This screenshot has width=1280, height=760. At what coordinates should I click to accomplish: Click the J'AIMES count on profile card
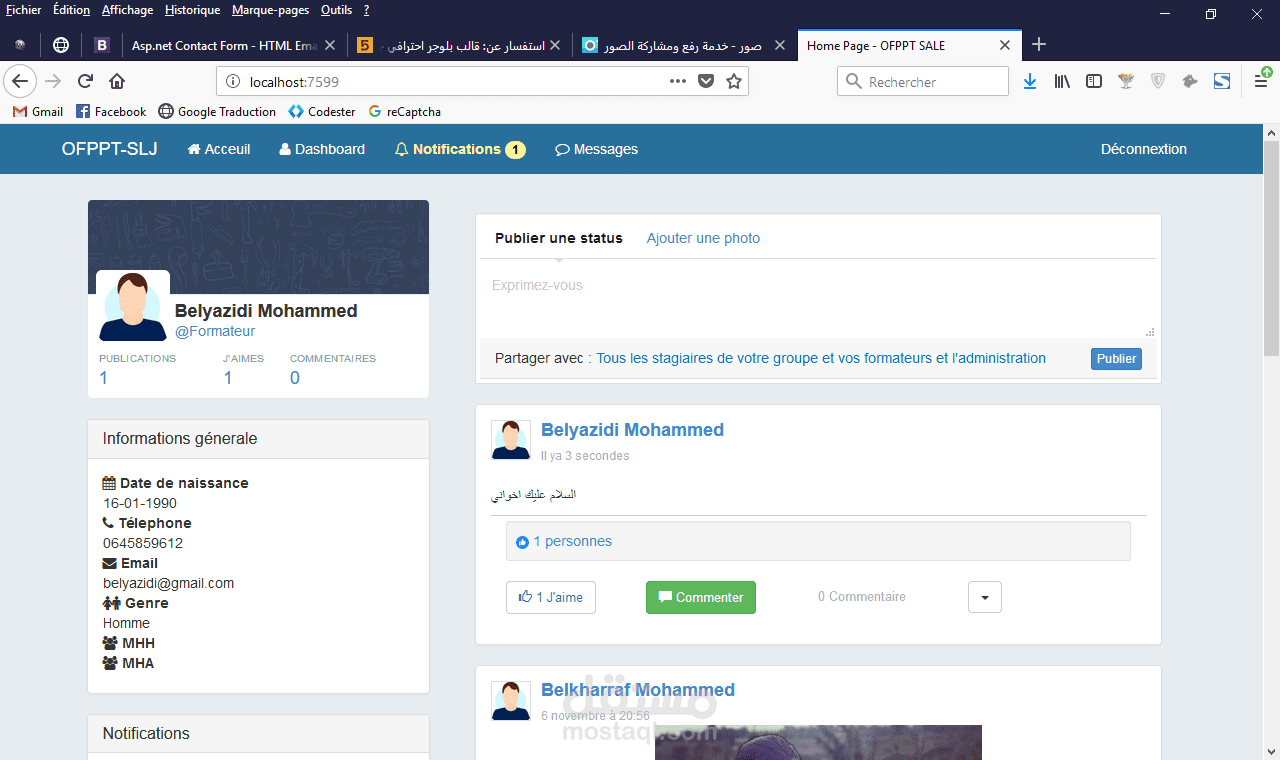coord(228,378)
